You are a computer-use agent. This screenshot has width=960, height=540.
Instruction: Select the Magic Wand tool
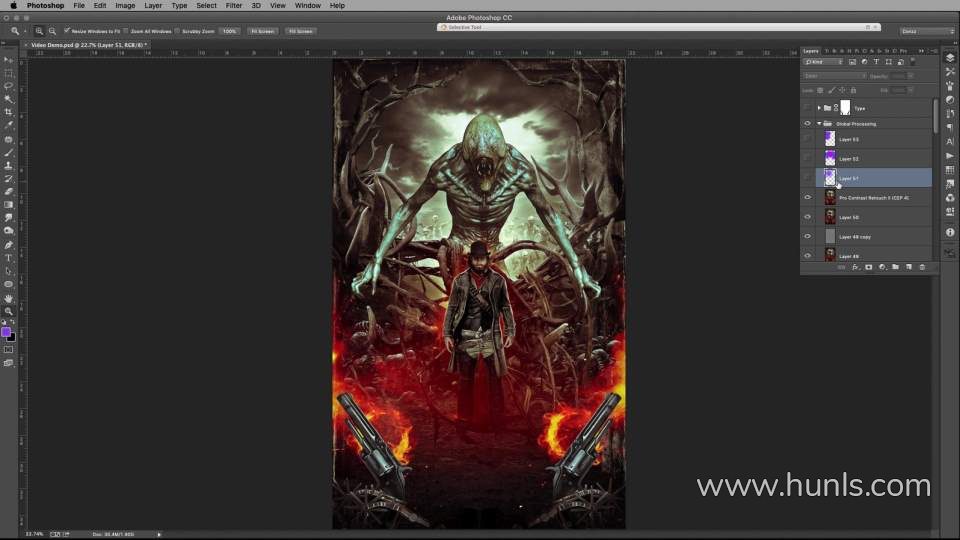[x=9, y=99]
